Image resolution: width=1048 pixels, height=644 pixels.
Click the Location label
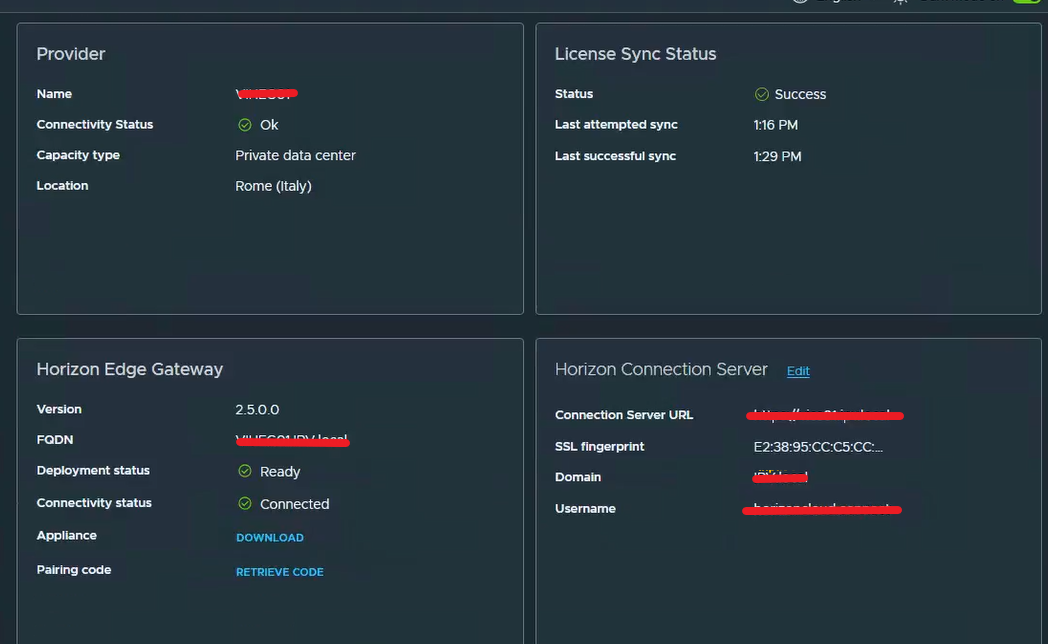pyautogui.click(x=62, y=186)
